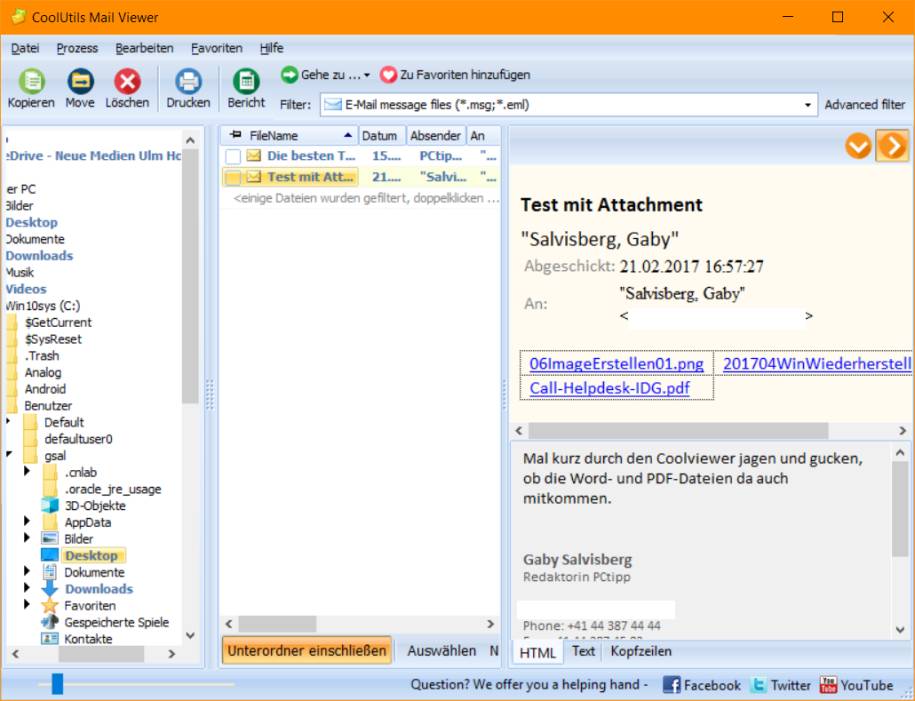Viewport: 915px width, 701px height.
Task: Click the Kopieren toolbar icon
Action: tap(32, 81)
